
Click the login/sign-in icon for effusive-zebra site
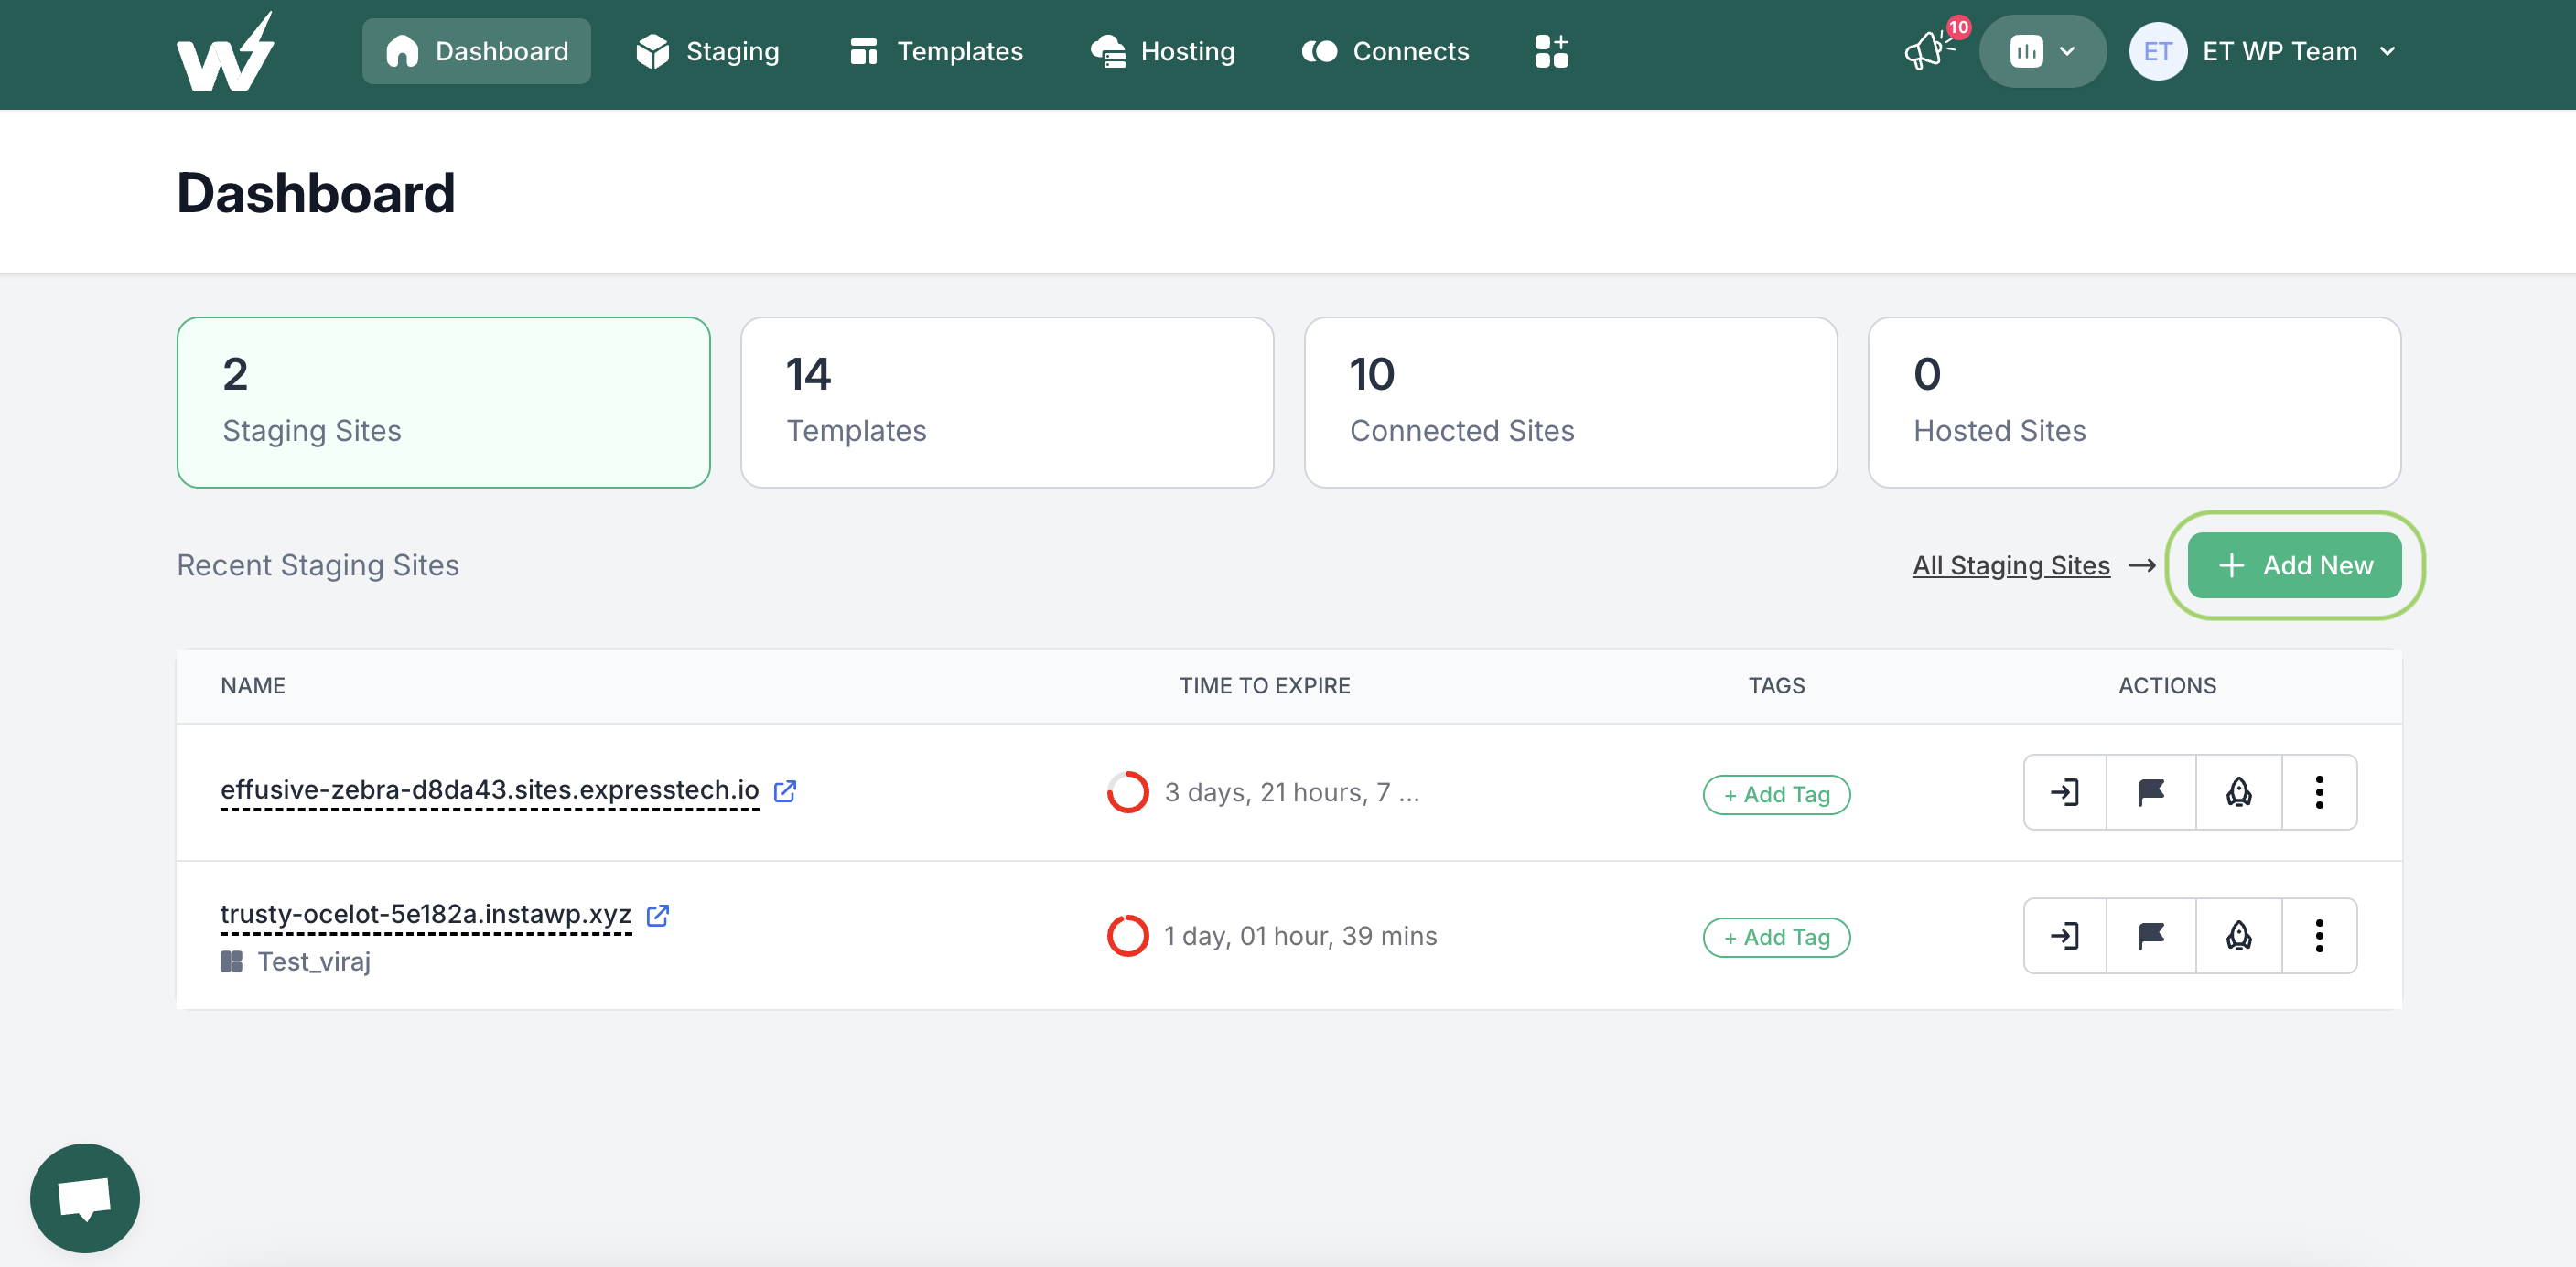pyautogui.click(x=2065, y=792)
